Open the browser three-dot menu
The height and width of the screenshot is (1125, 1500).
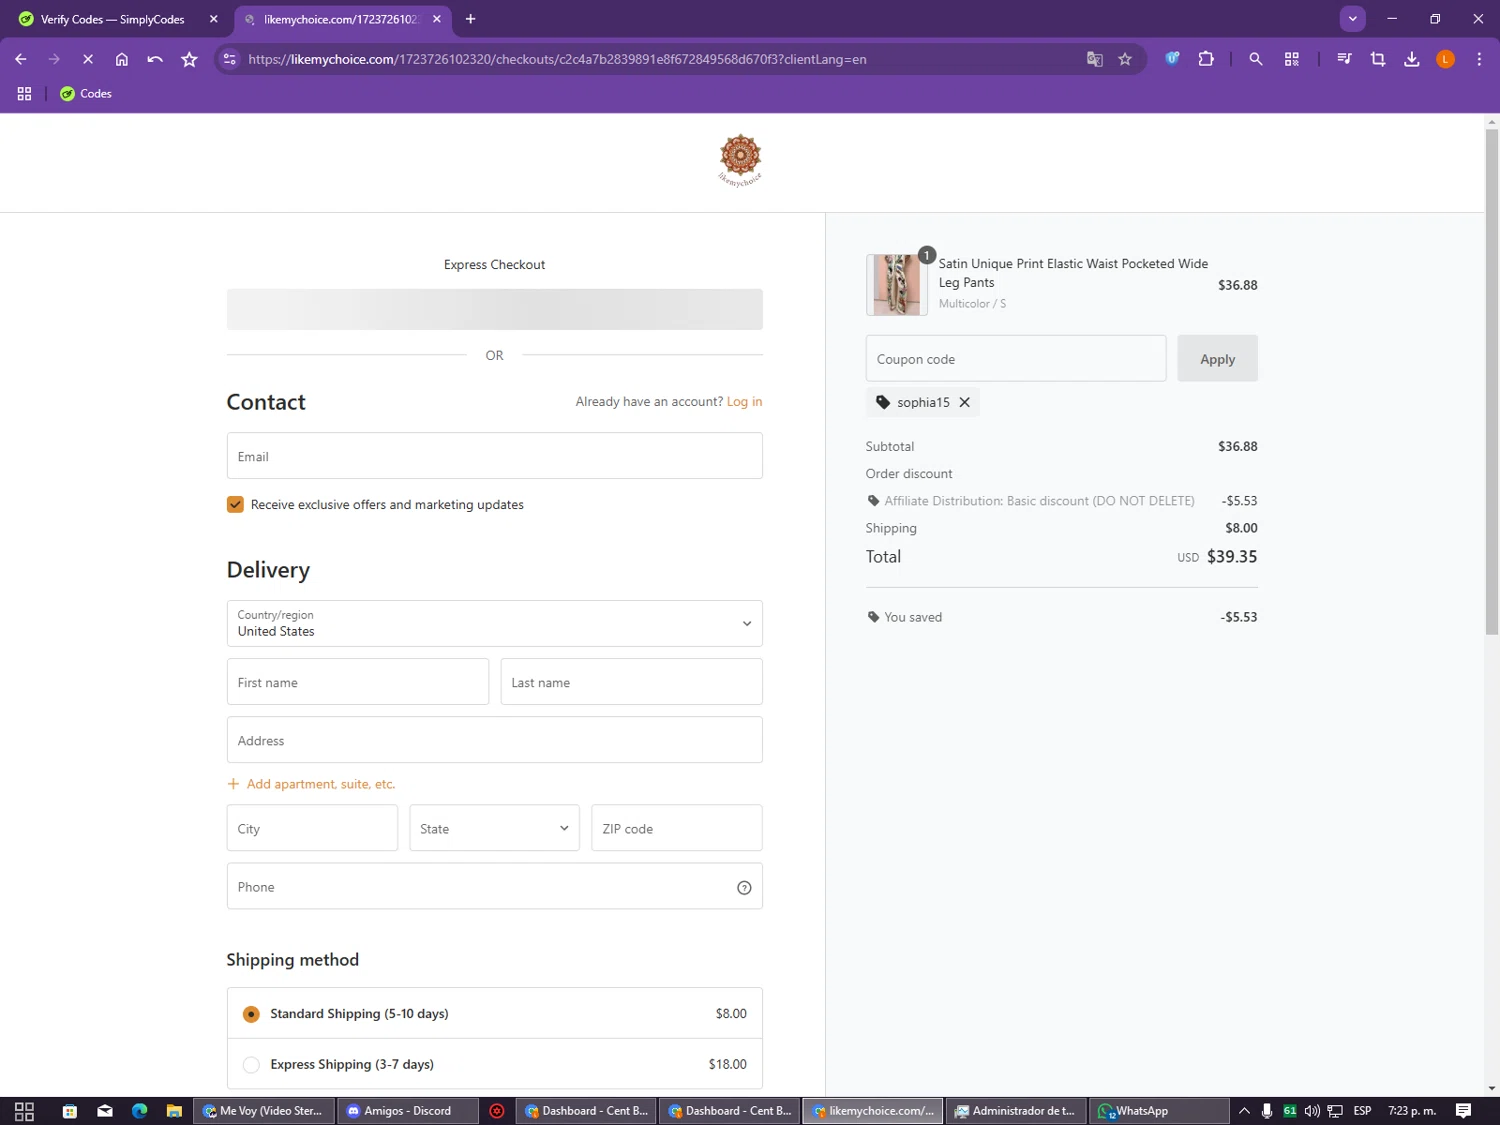tap(1479, 59)
